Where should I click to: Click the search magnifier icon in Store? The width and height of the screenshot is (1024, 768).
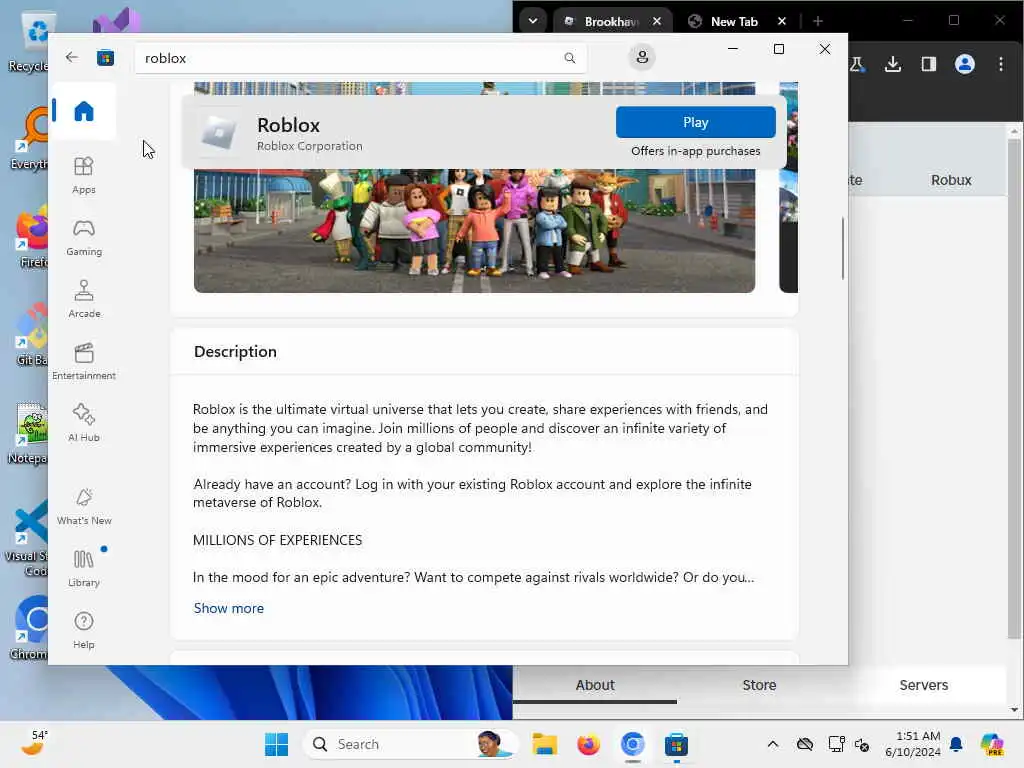pyautogui.click(x=569, y=58)
